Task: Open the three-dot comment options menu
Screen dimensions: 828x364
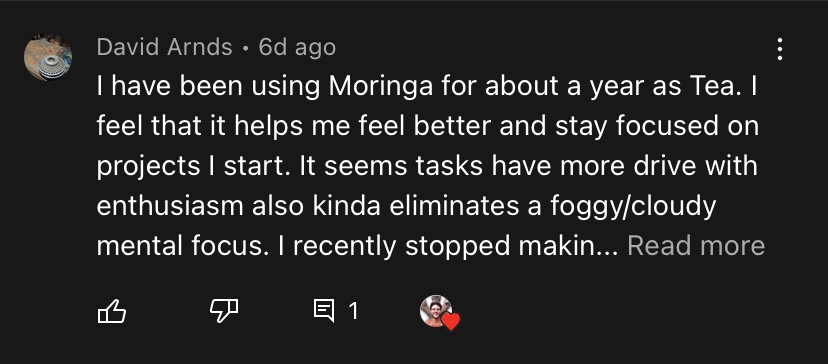Action: point(780,49)
